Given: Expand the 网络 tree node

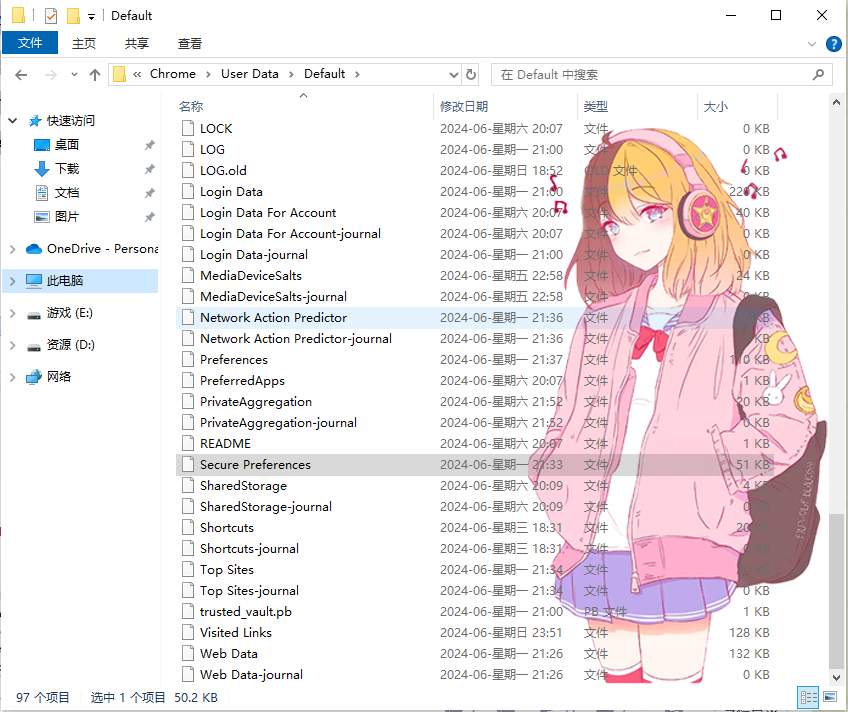Looking at the screenshot, I should pos(13,377).
